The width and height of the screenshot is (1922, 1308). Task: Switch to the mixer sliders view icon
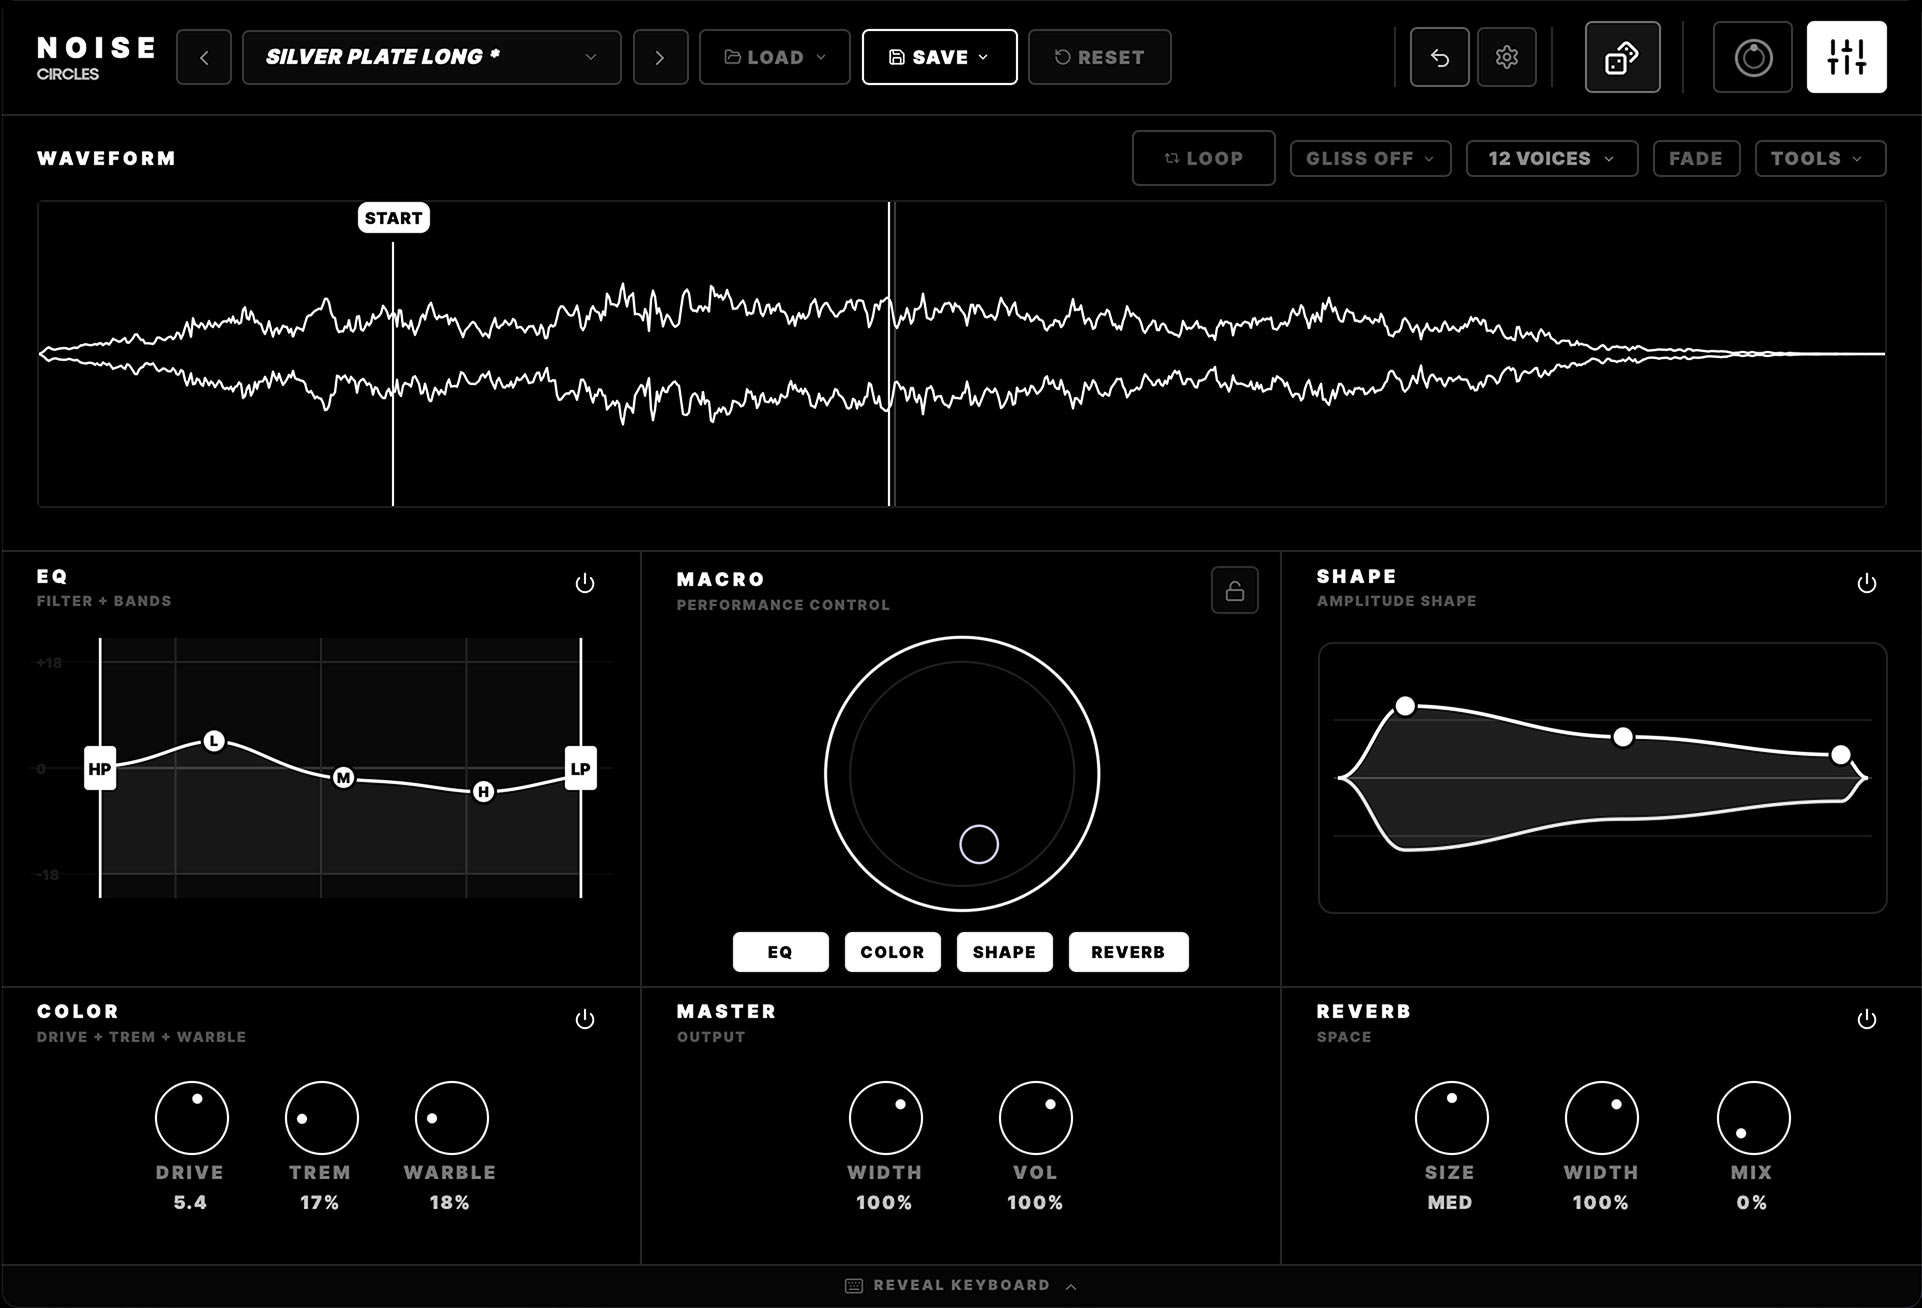pyautogui.click(x=1846, y=57)
